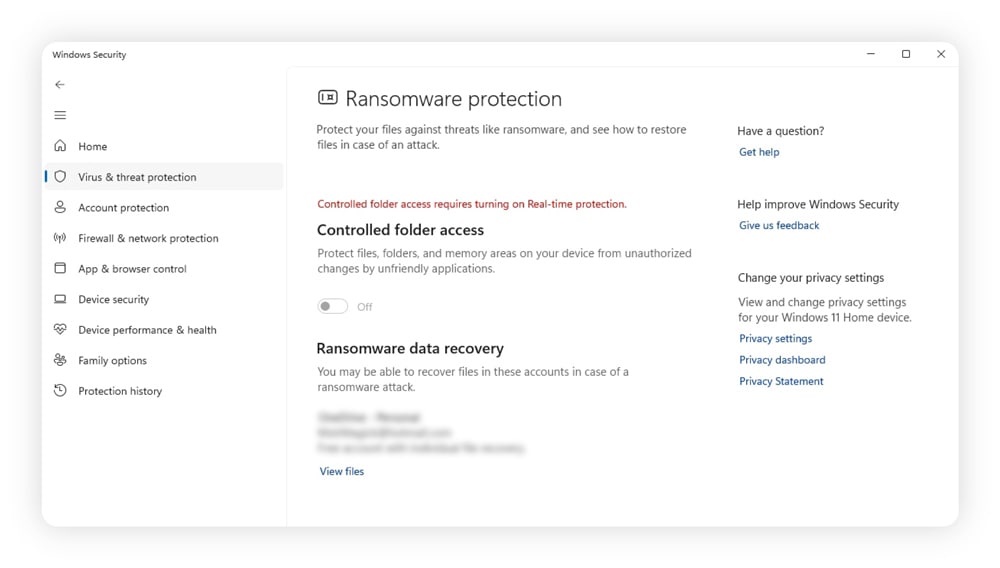Open Device performance & health
The width and height of the screenshot is (1000, 568).
(x=164, y=330)
